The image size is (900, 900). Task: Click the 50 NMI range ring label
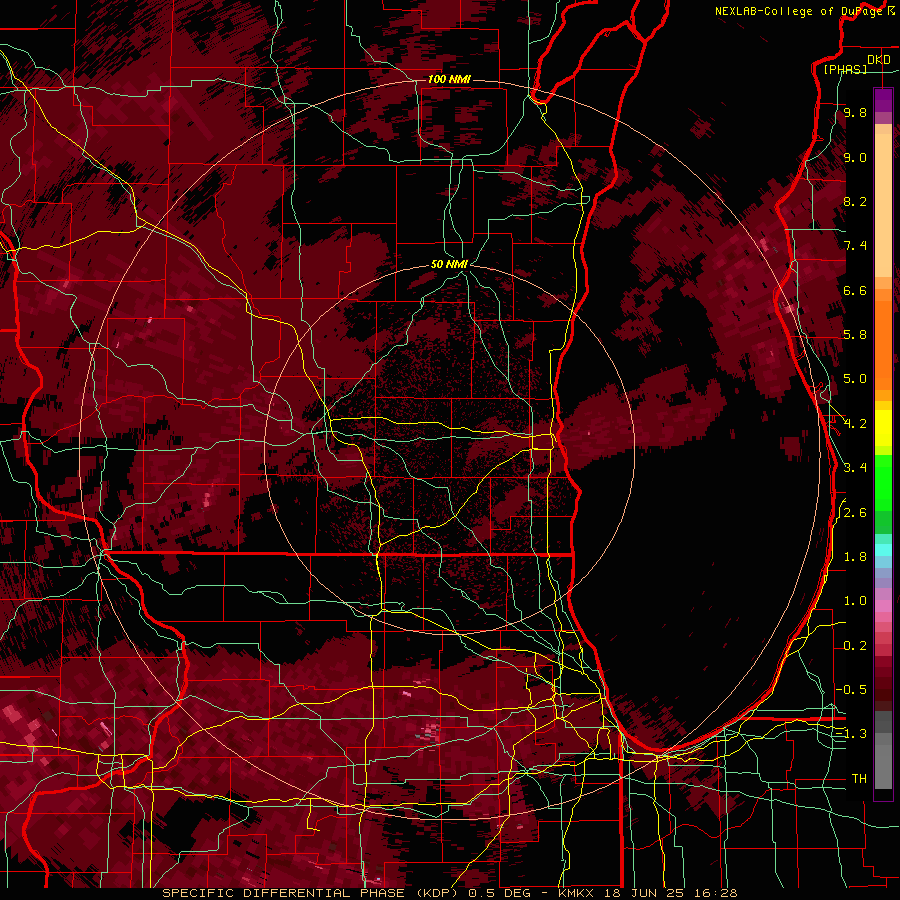[x=449, y=264]
